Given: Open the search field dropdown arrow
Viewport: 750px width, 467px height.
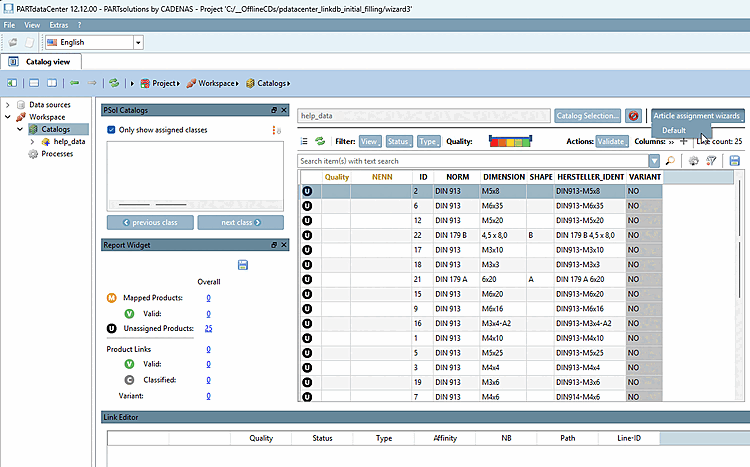Looking at the screenshot, I should tap(654, 161).
